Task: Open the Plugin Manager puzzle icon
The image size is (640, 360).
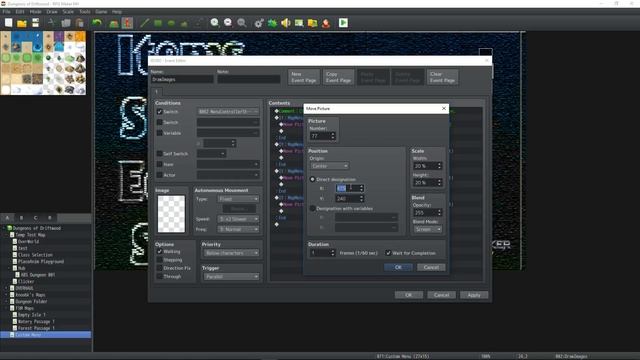Action: [x=272, y=23]
